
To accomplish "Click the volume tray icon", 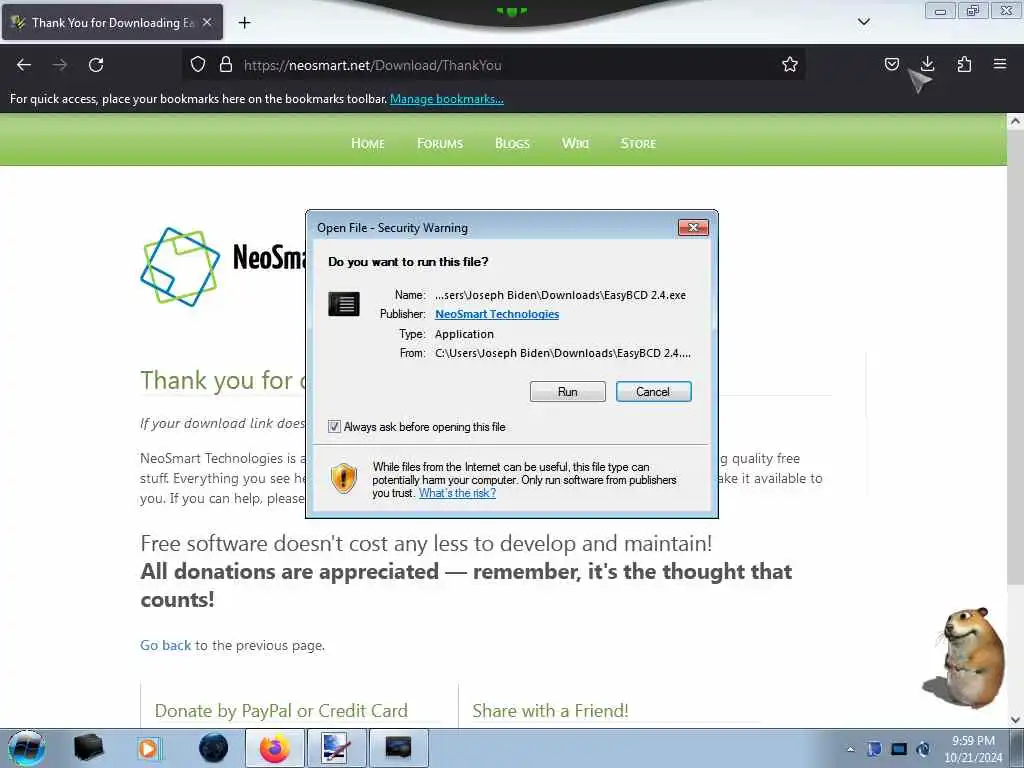I will click(923, 749).
